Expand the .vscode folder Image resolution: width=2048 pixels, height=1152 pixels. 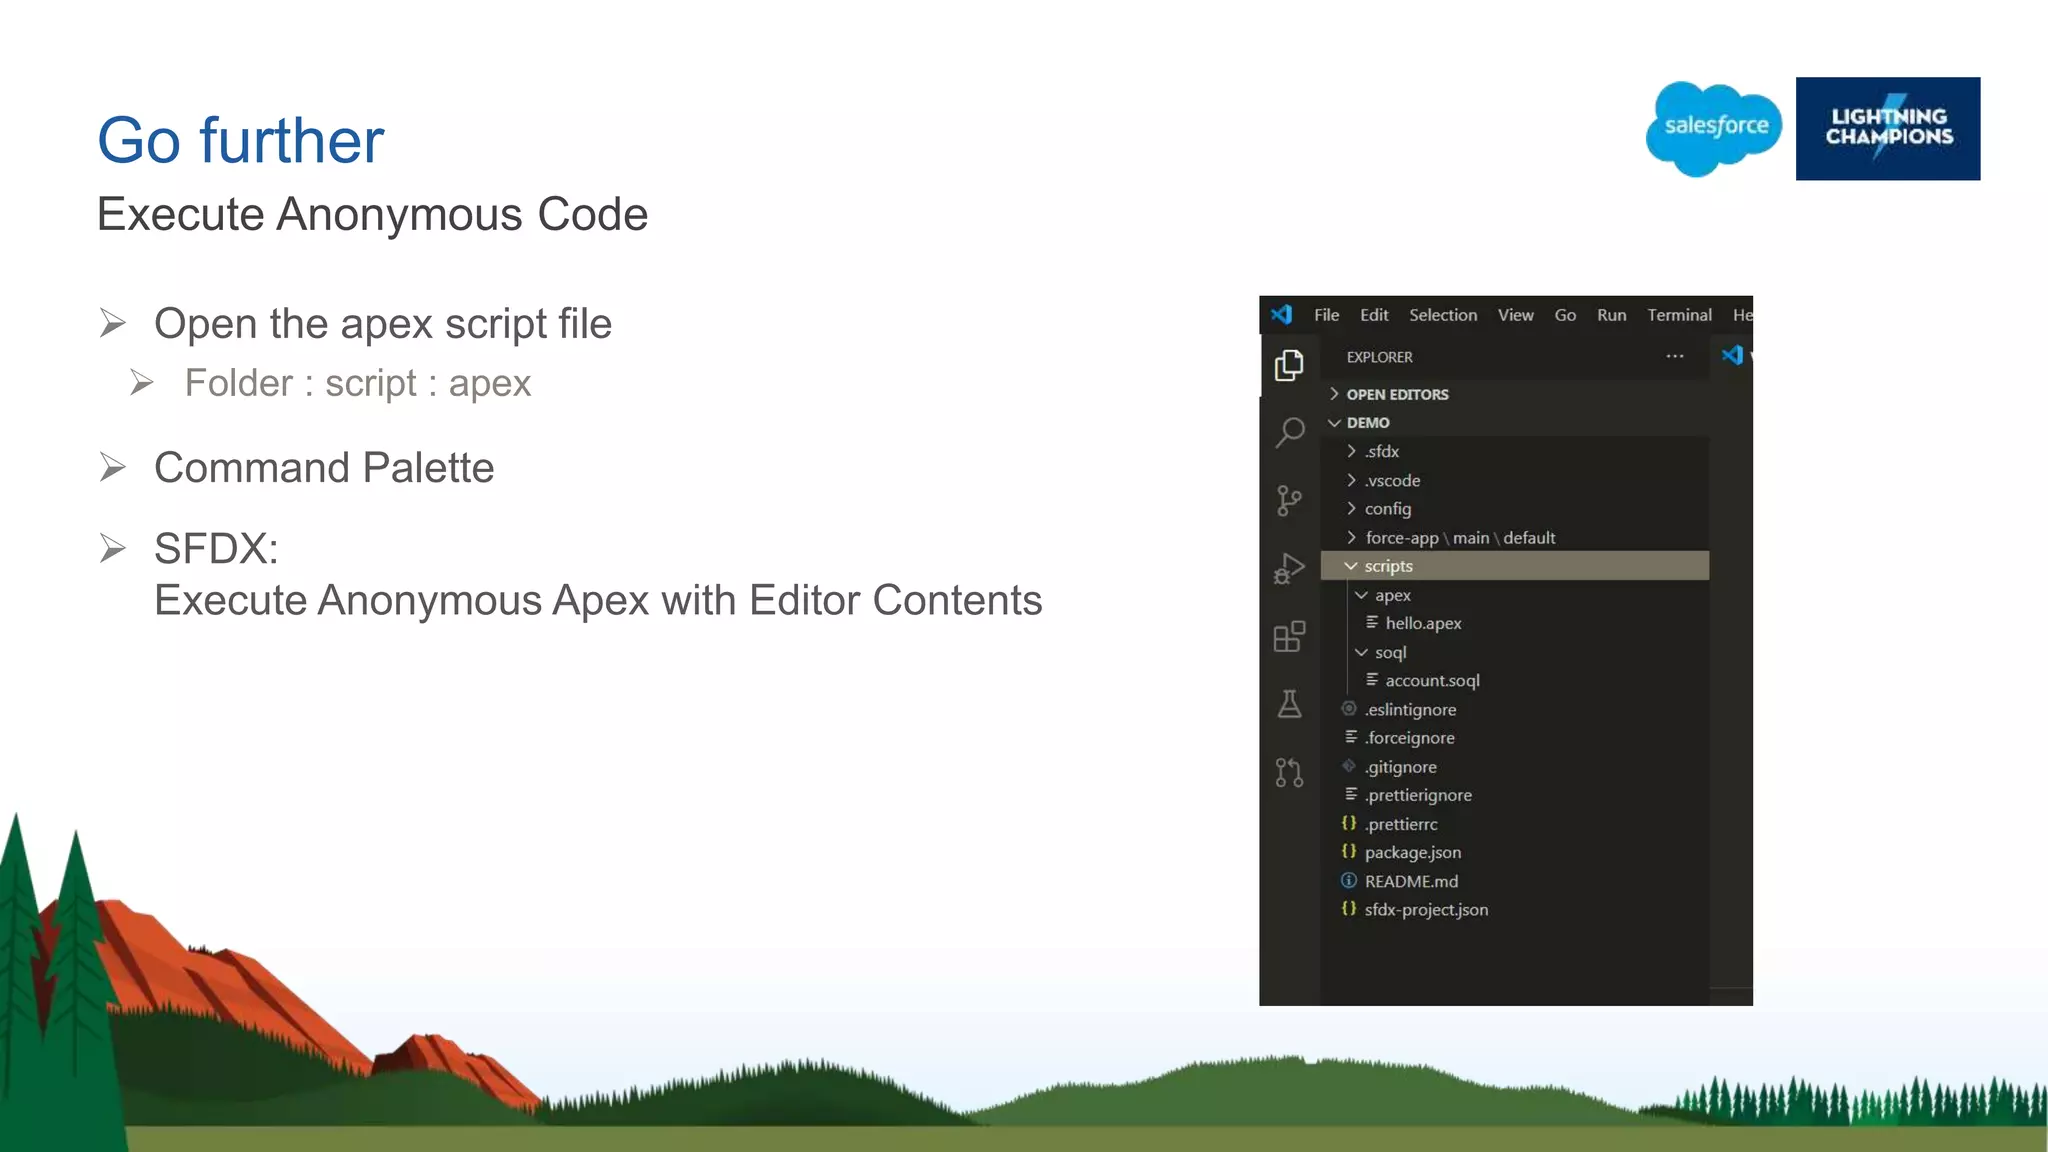tap(1515, 480)
